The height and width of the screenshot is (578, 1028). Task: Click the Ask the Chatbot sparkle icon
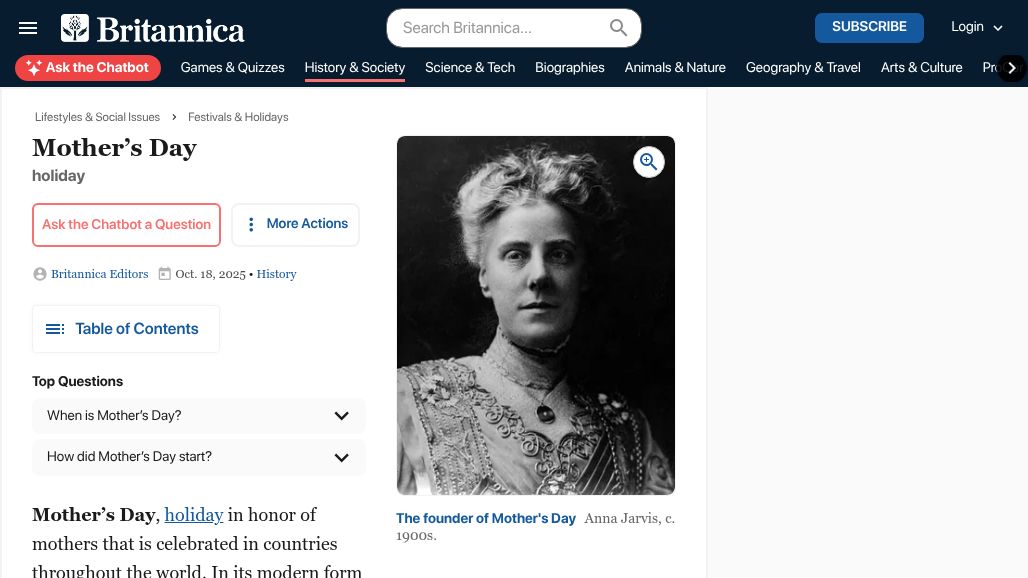[33, 68]
